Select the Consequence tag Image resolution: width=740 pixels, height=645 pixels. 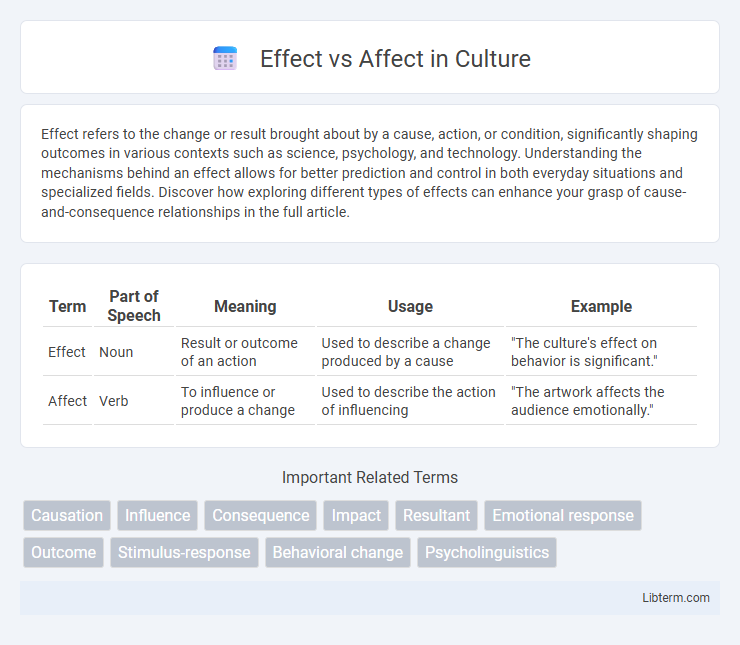[x=261, y=515]
